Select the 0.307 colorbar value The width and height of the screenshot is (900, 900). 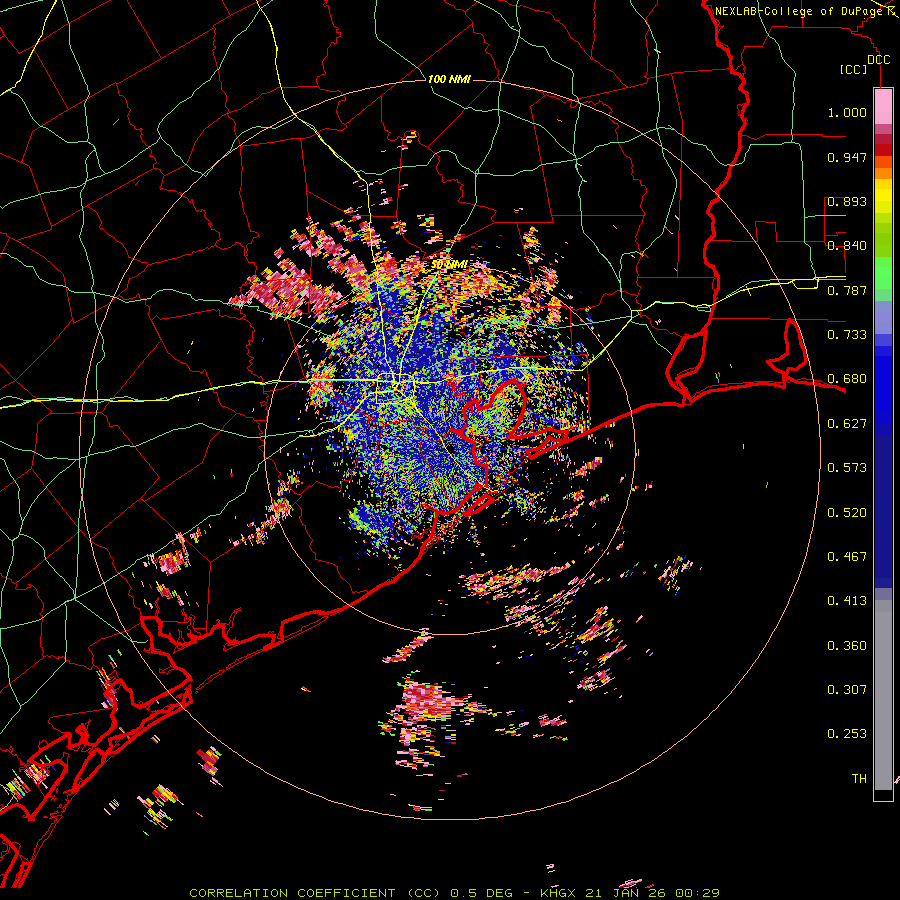pyautogui.click(x=847, y=690)
